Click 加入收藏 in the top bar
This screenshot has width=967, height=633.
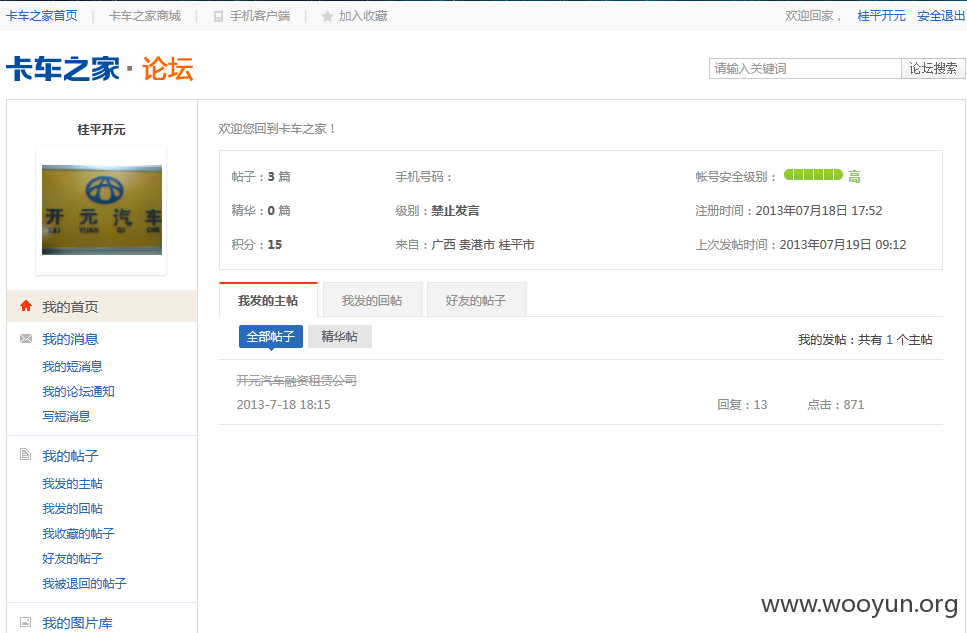(x=363, y=16)
